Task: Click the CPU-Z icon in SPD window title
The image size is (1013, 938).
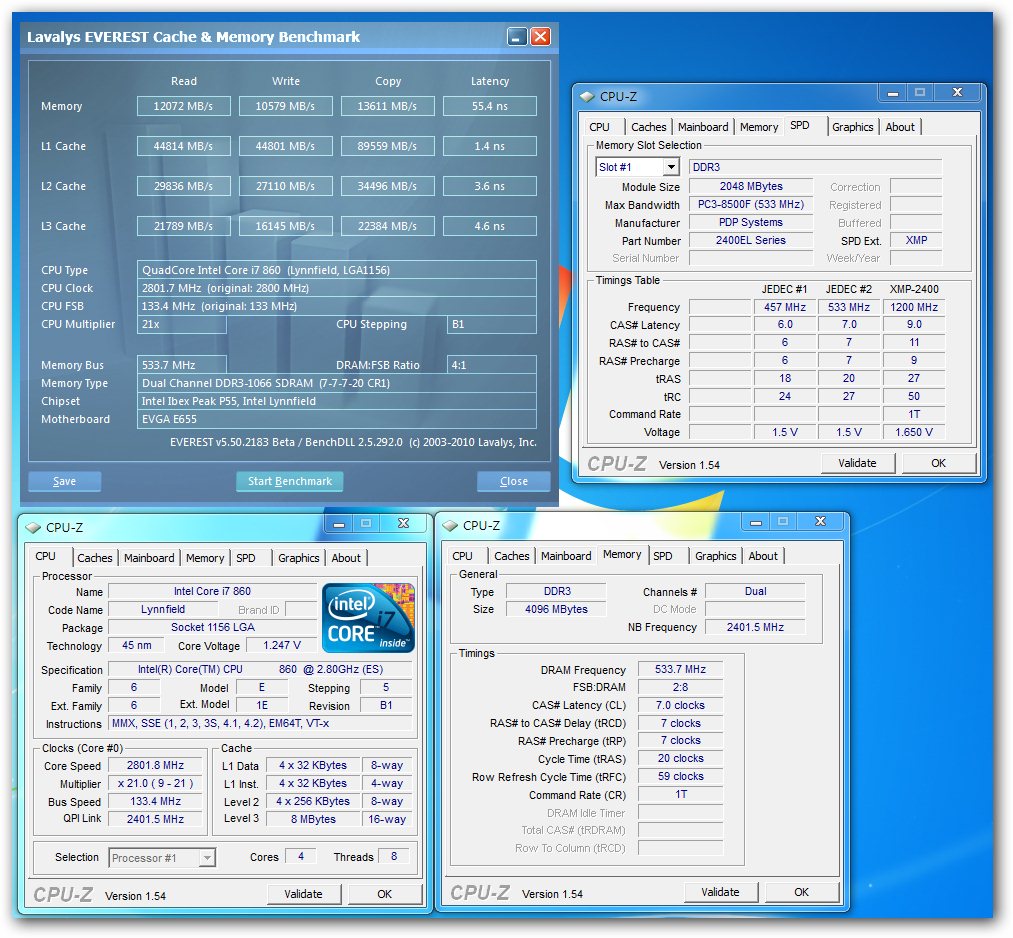Action: pyautogui.click(x=586, y=96)
